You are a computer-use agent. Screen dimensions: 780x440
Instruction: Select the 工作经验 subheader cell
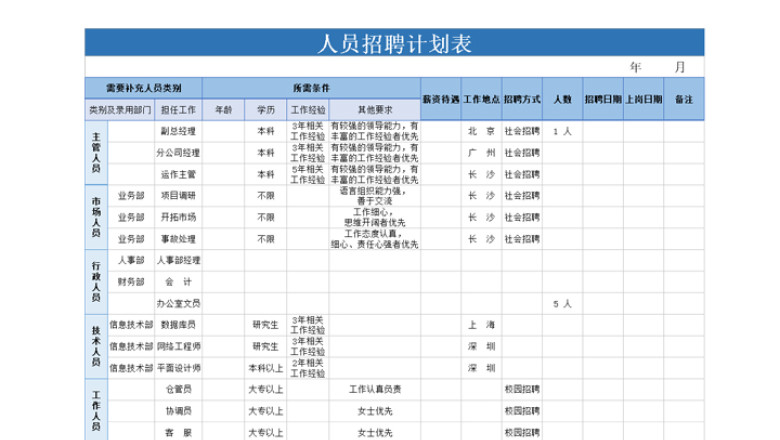(308, 110)
